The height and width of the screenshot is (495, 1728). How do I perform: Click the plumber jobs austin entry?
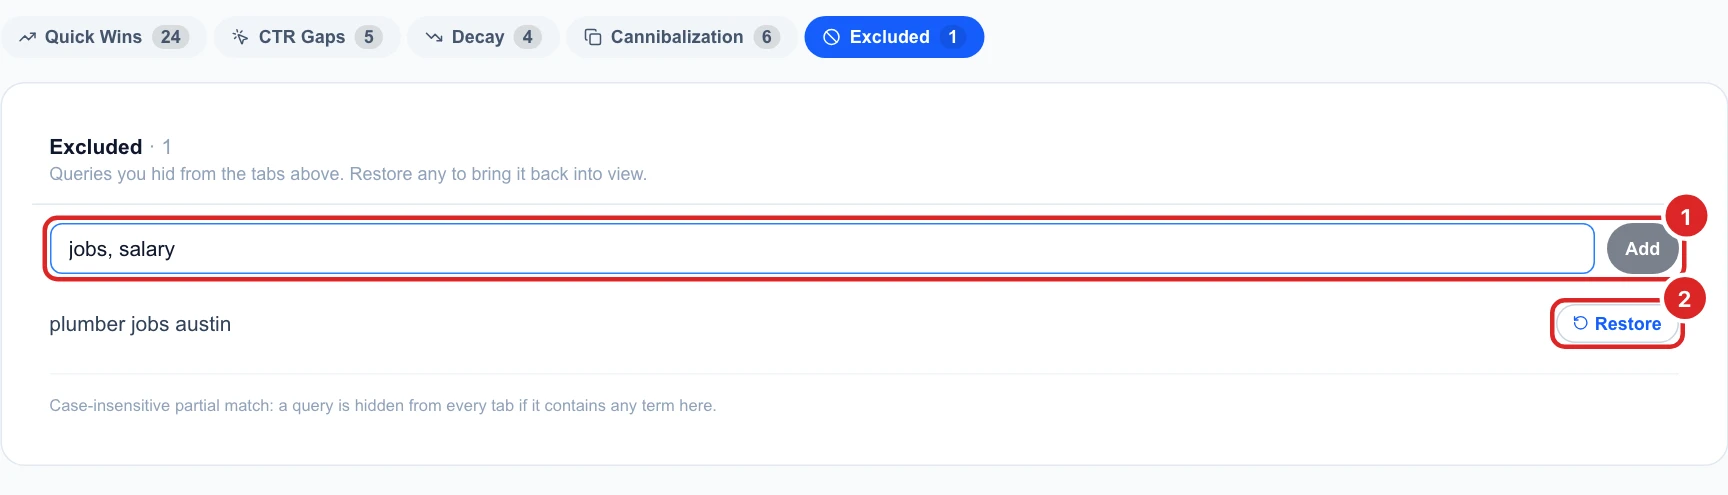click(140, 324)
